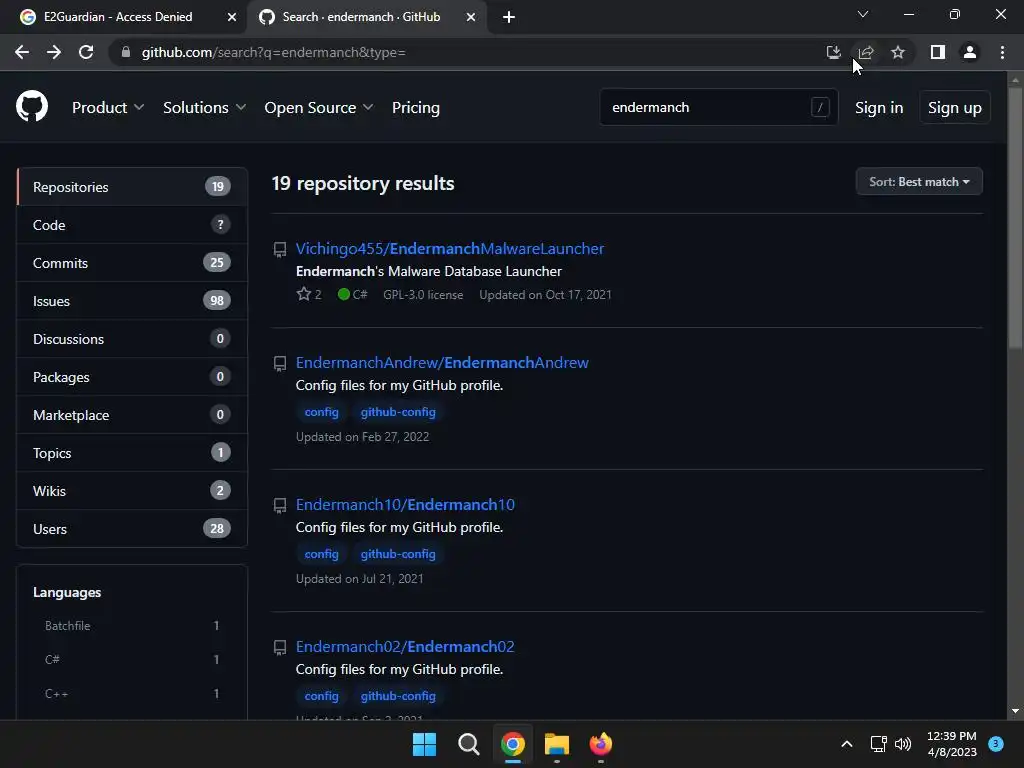Click the star count on EndermanchMalwareLauncher

pyautogui.click(x=309, y=295)
